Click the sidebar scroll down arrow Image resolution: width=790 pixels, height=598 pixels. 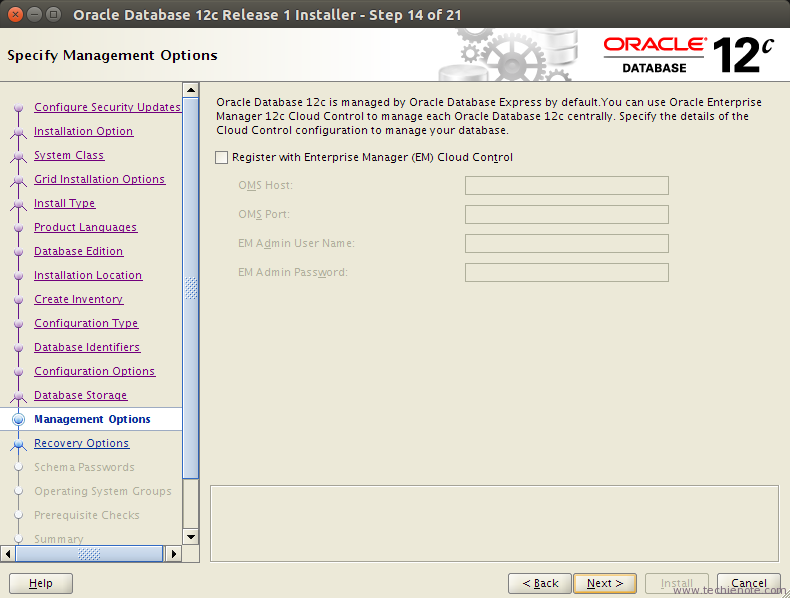[x=191, y=537]
